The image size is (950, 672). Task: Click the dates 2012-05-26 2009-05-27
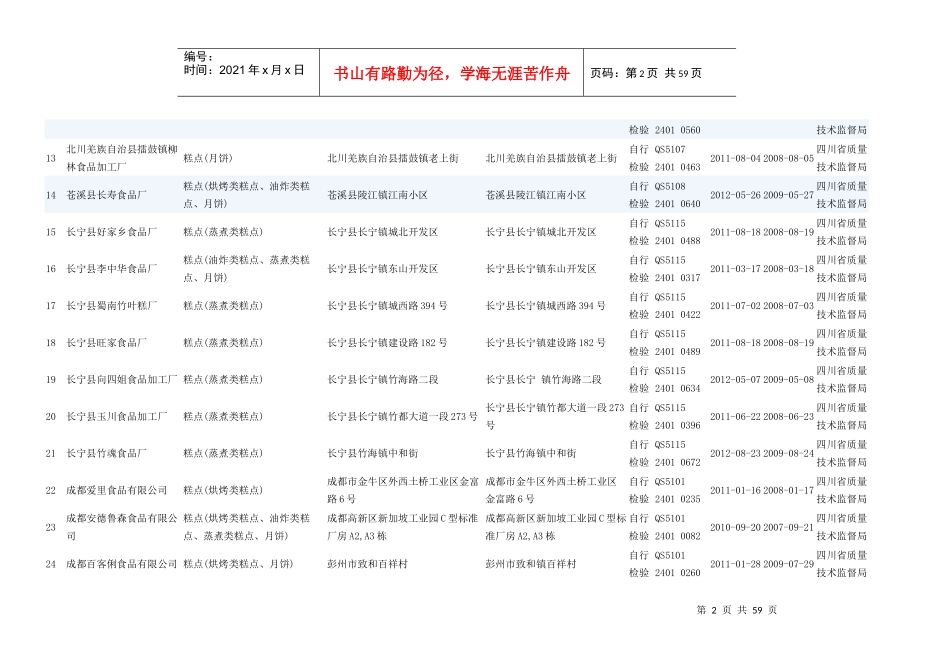click(x=762, y=195)
